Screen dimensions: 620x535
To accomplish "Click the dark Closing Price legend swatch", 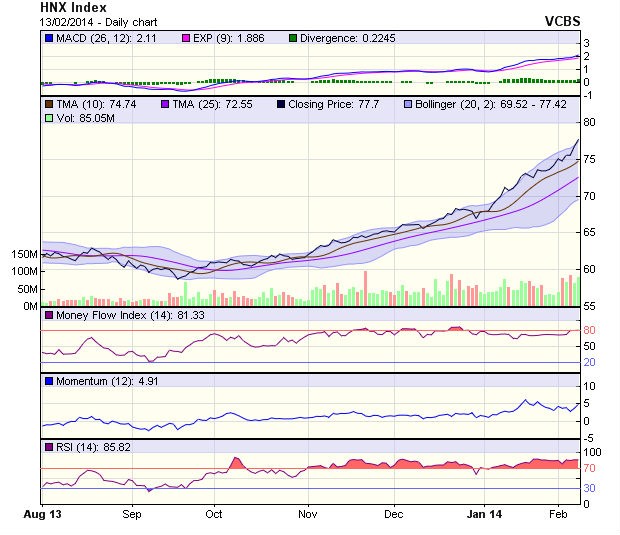I will [281, 103].
